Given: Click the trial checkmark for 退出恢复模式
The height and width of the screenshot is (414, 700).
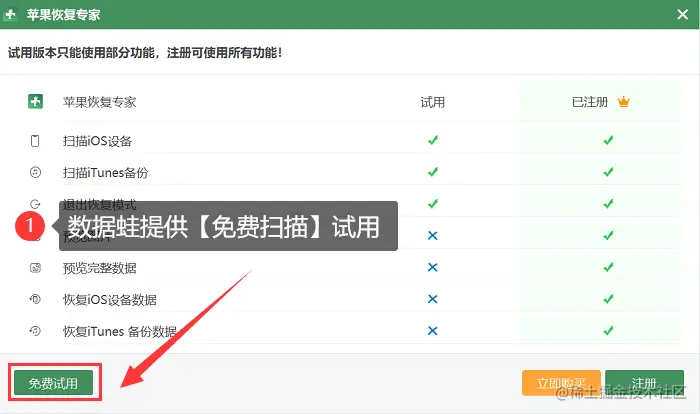Looking at the screenshot, I should [433, 204].
